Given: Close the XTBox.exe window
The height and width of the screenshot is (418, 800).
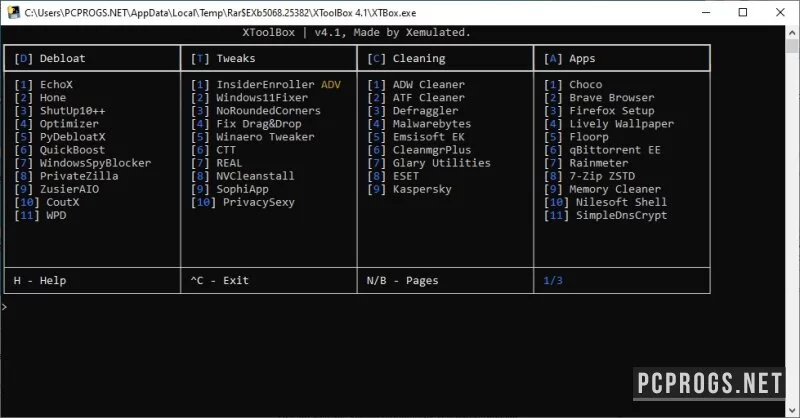Looking at the screenshot, I should pos(780,12).
